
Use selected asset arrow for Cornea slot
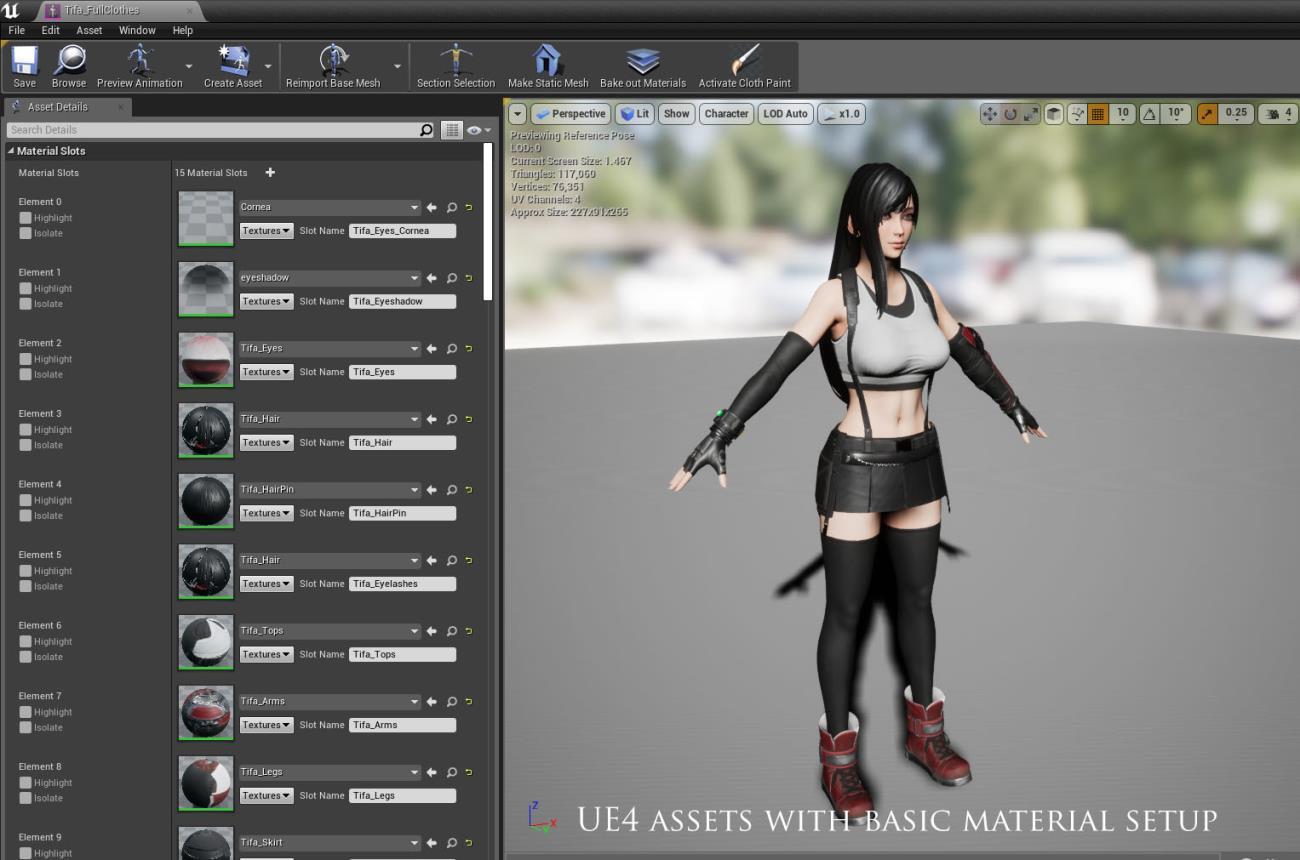click(x=432, y=208)
